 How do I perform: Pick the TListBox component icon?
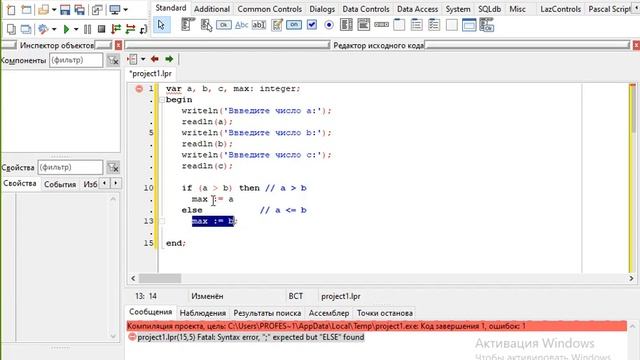tap(346, 25)
